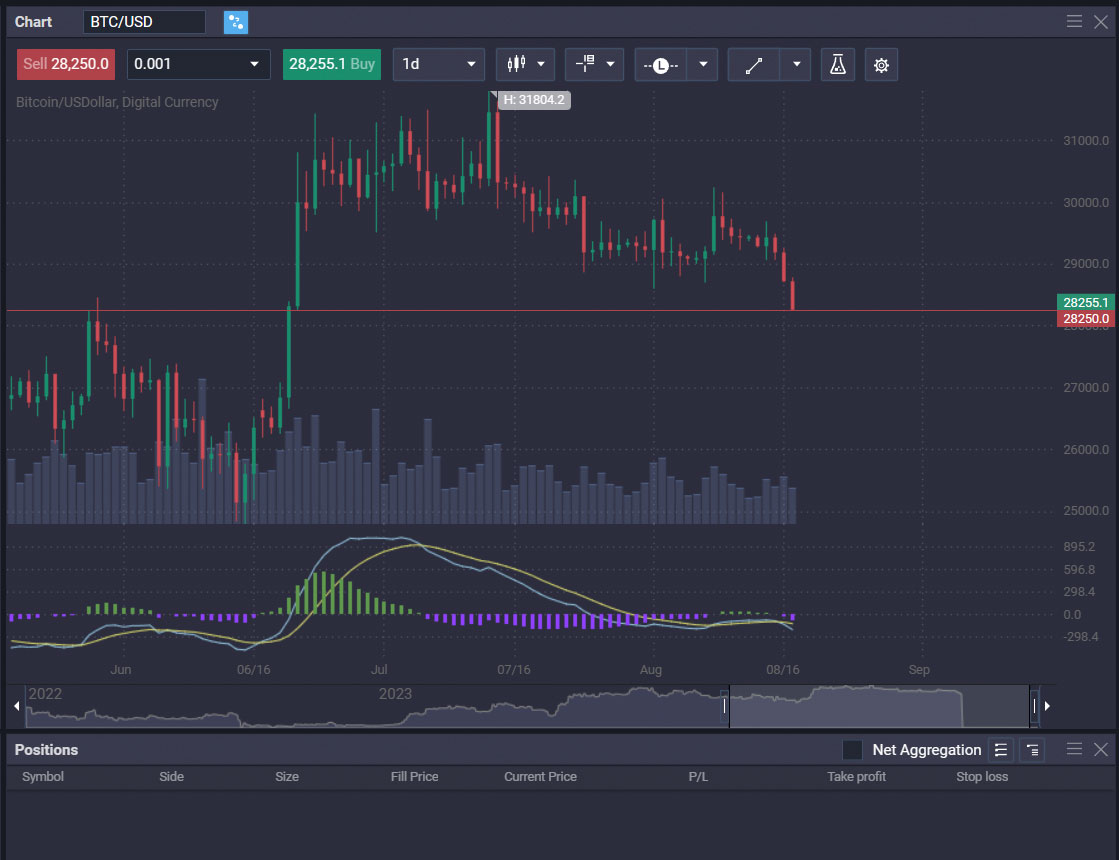This screenshot has width=1119, height=860.
Task: Expand the chart style dropdown arrow
Action: pos(541,64)
